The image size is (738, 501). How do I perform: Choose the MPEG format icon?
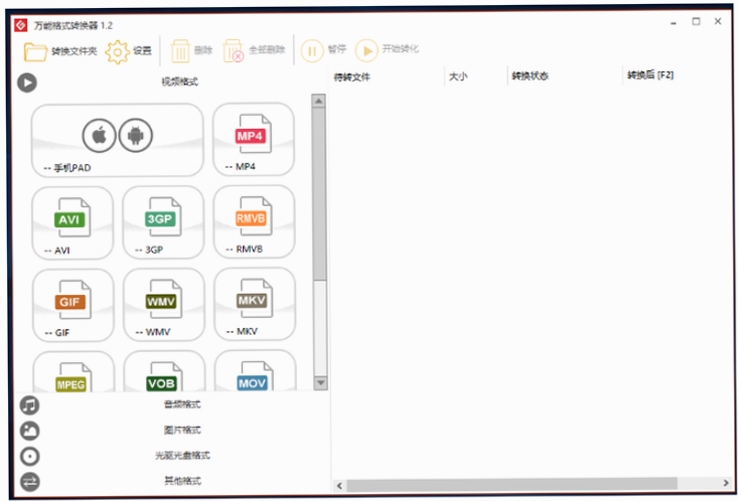point(73,377)
